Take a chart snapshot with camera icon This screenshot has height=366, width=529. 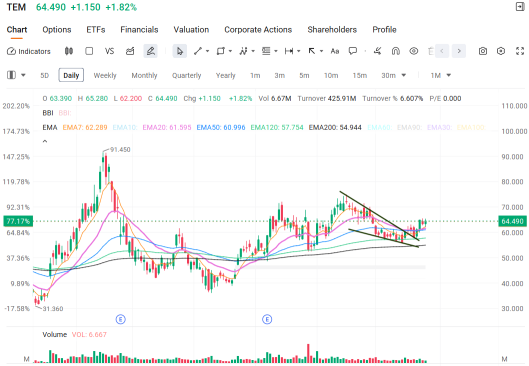[x=483, y=51]
